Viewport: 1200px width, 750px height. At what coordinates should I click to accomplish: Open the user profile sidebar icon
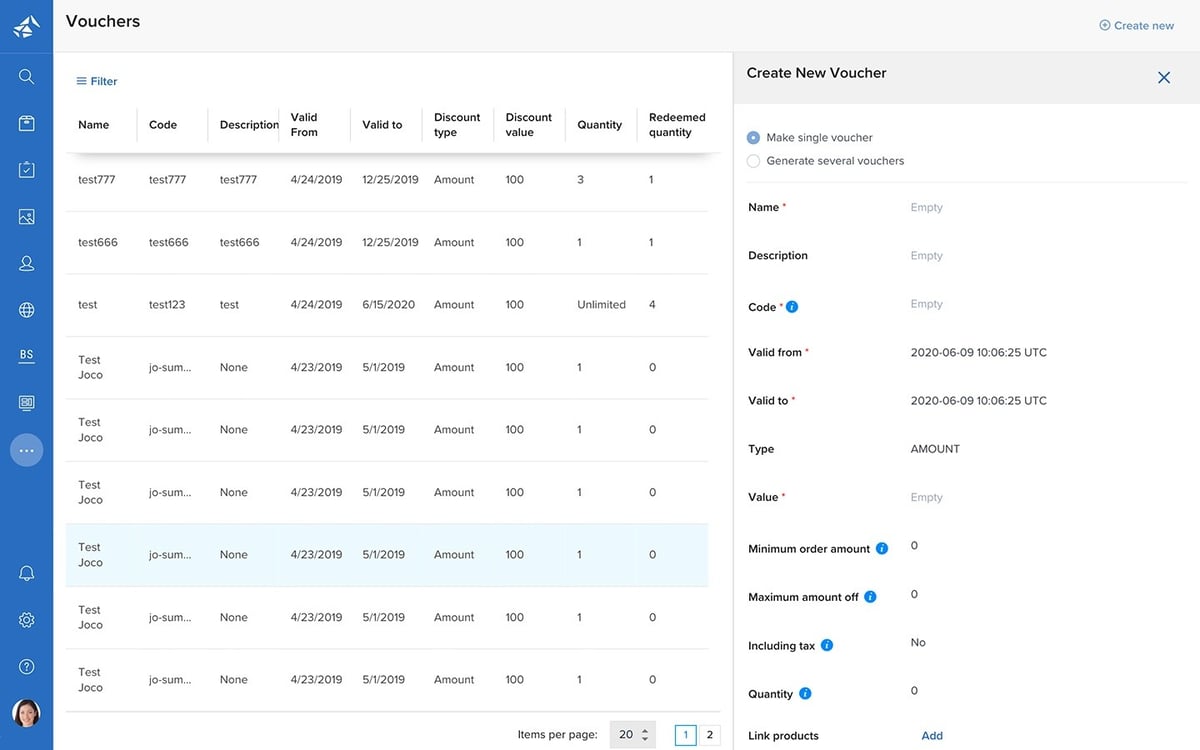tap(27, 263)
